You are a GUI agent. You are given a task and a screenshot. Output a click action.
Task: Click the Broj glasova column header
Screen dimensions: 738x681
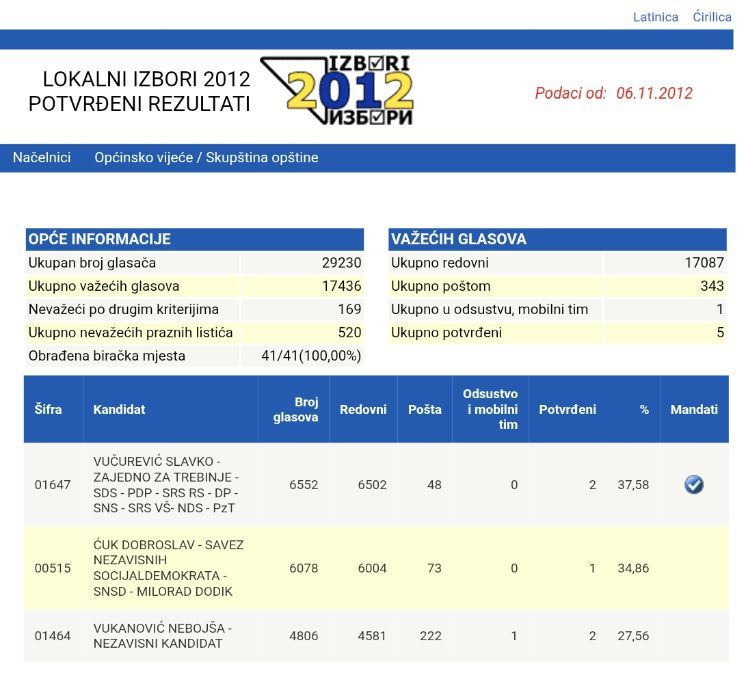[x=296, y=409]
